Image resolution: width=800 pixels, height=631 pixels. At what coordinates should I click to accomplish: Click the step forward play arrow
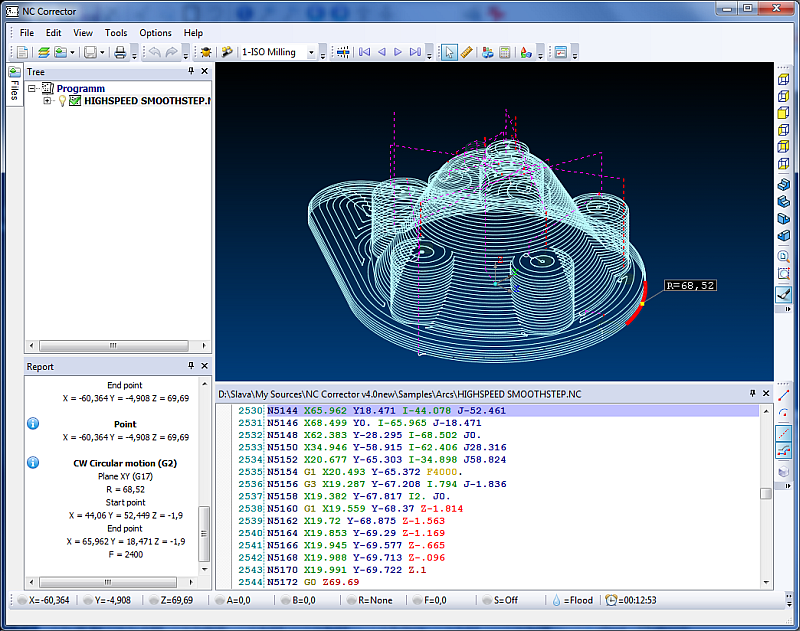click(x=398, y=52)
